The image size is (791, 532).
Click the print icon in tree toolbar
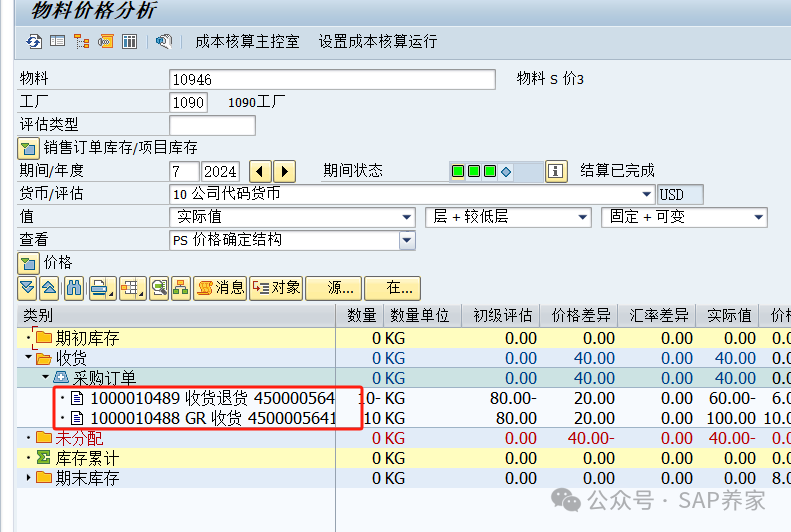point(102,288)
